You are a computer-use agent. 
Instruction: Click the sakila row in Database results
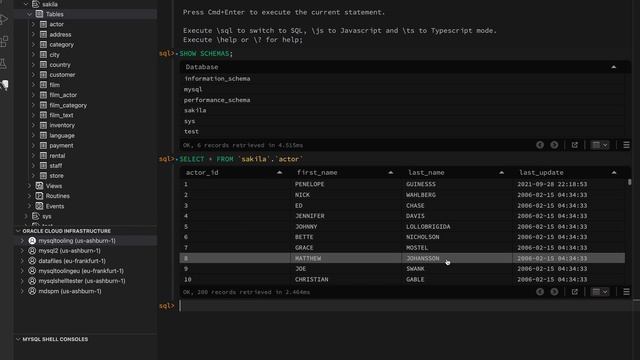(402, 110)
